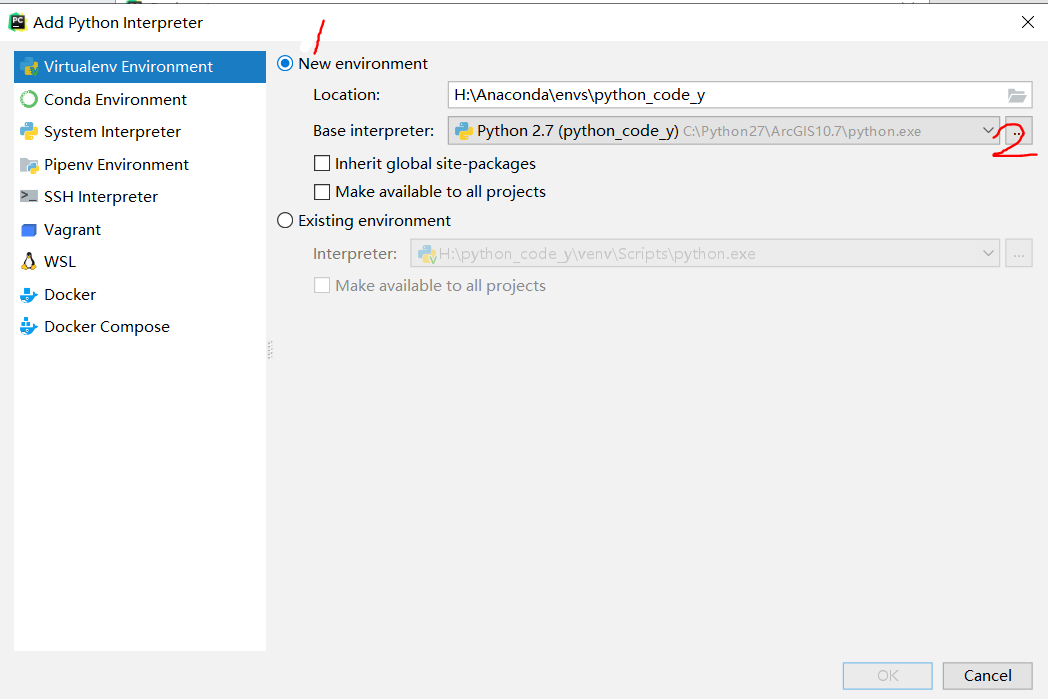The width and height of the screenshot is (1048, 699).
Task: Open the Base interpreter dropdown
Action: [988, 130]
